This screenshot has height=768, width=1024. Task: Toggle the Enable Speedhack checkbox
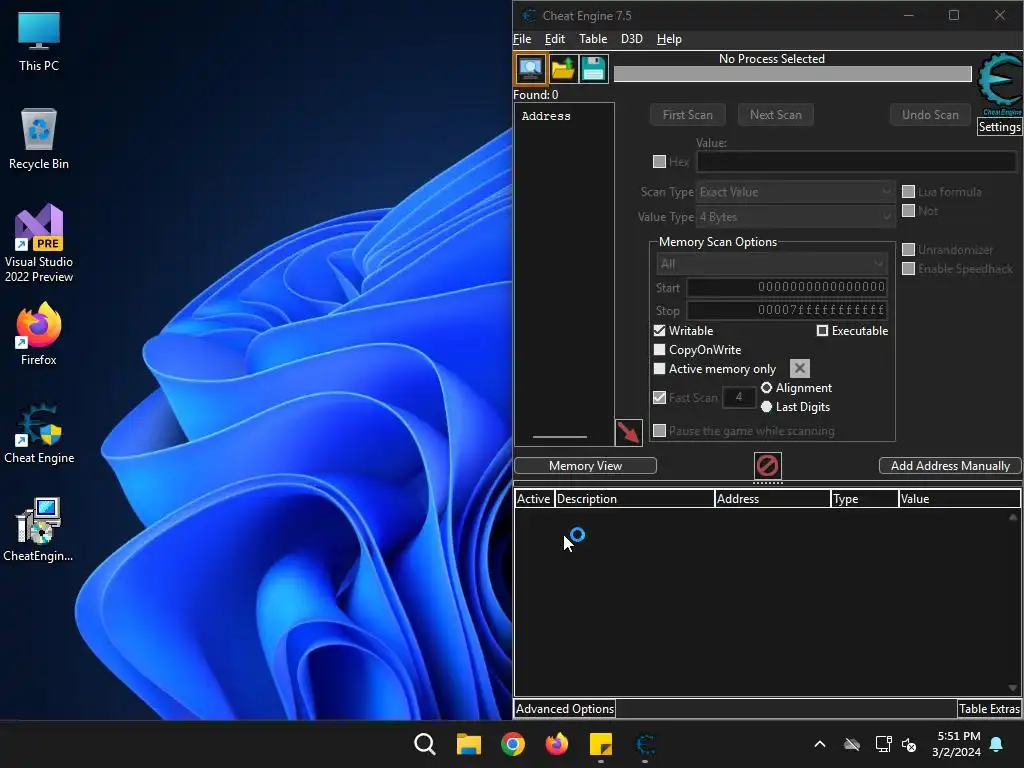[908, 268]
